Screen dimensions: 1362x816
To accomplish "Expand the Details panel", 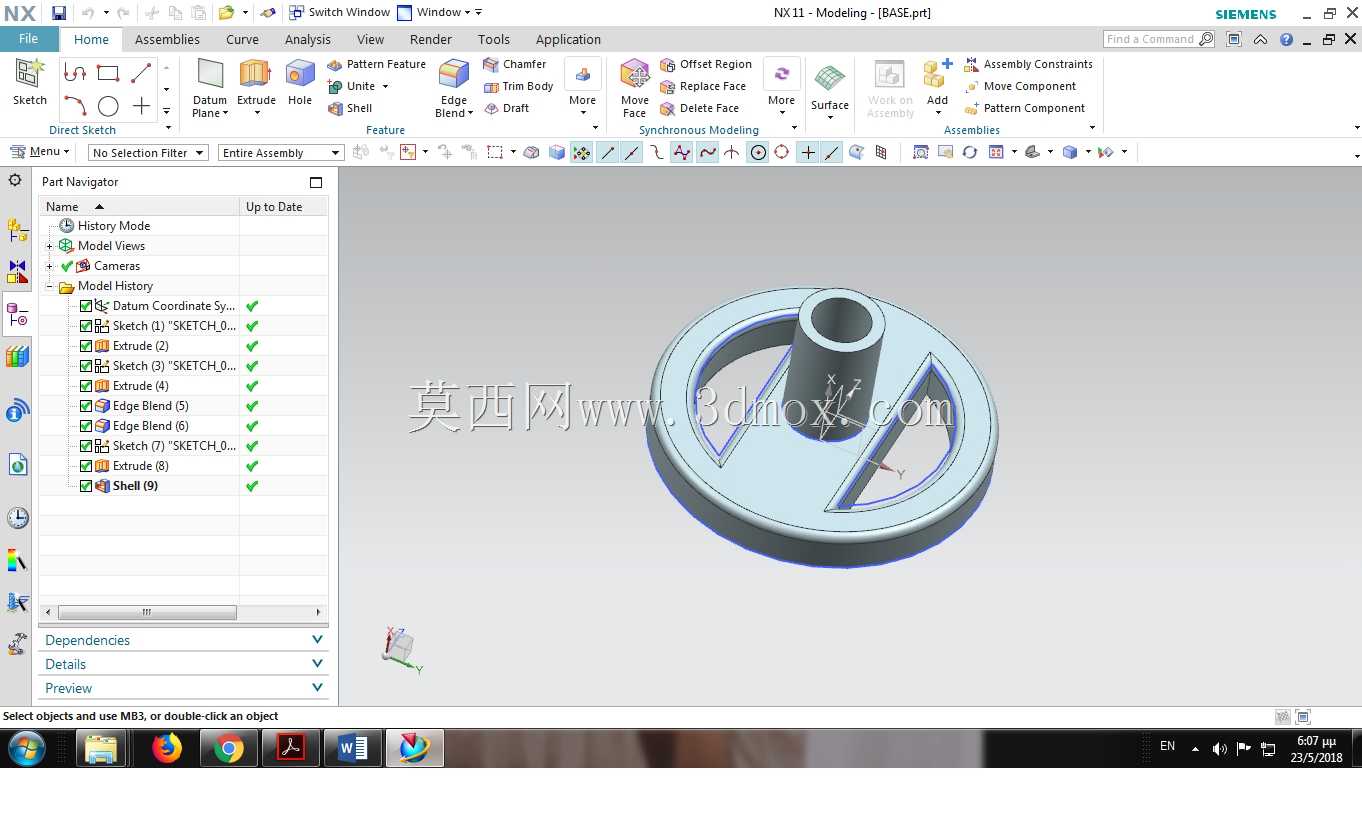I will [x=184, y=664].
